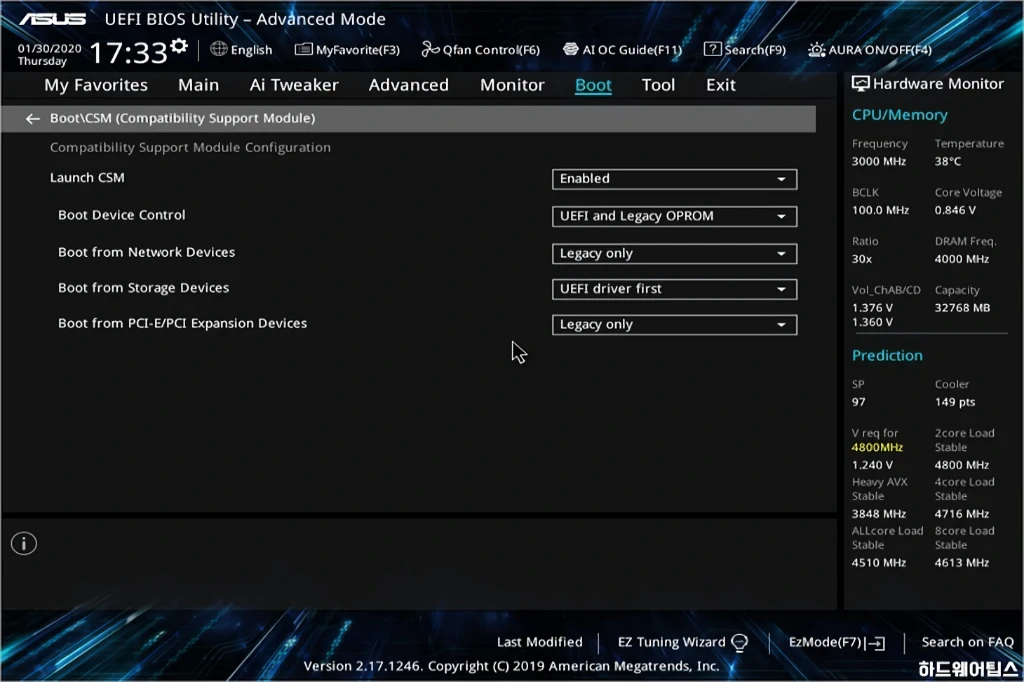Select Boot from Network Devices label
This screenshot has width=1024, height=682.
point(146,252)
